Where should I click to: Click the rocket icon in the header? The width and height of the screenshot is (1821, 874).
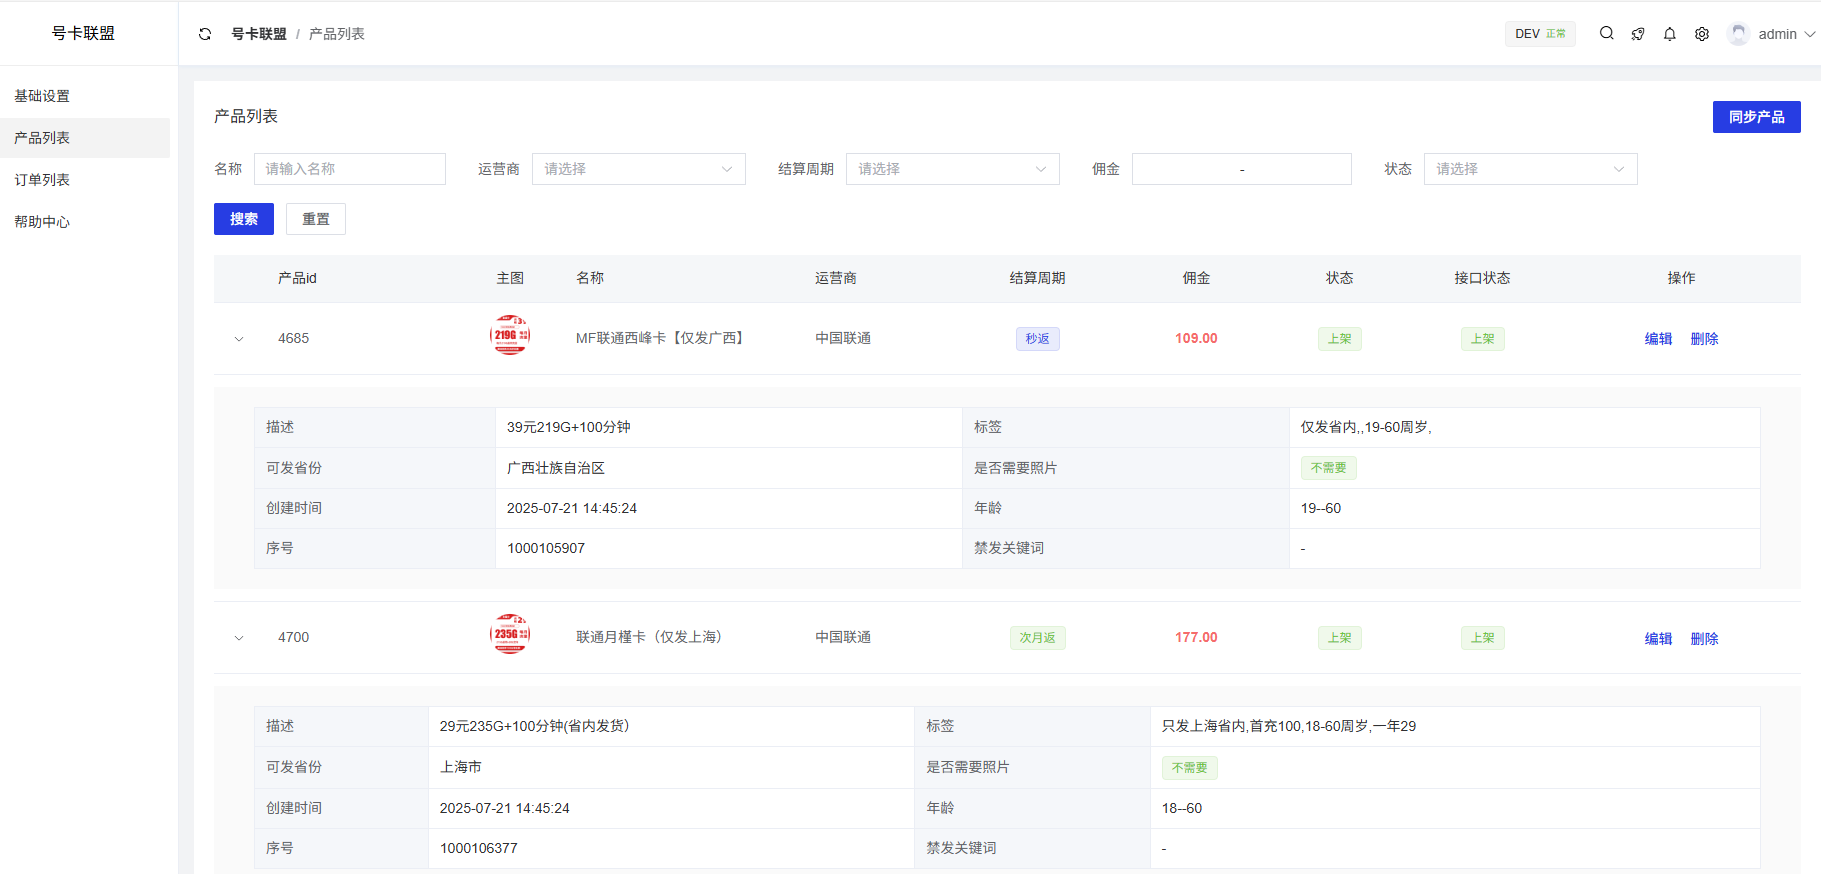pyautogui.click(x=1638, y=34)
